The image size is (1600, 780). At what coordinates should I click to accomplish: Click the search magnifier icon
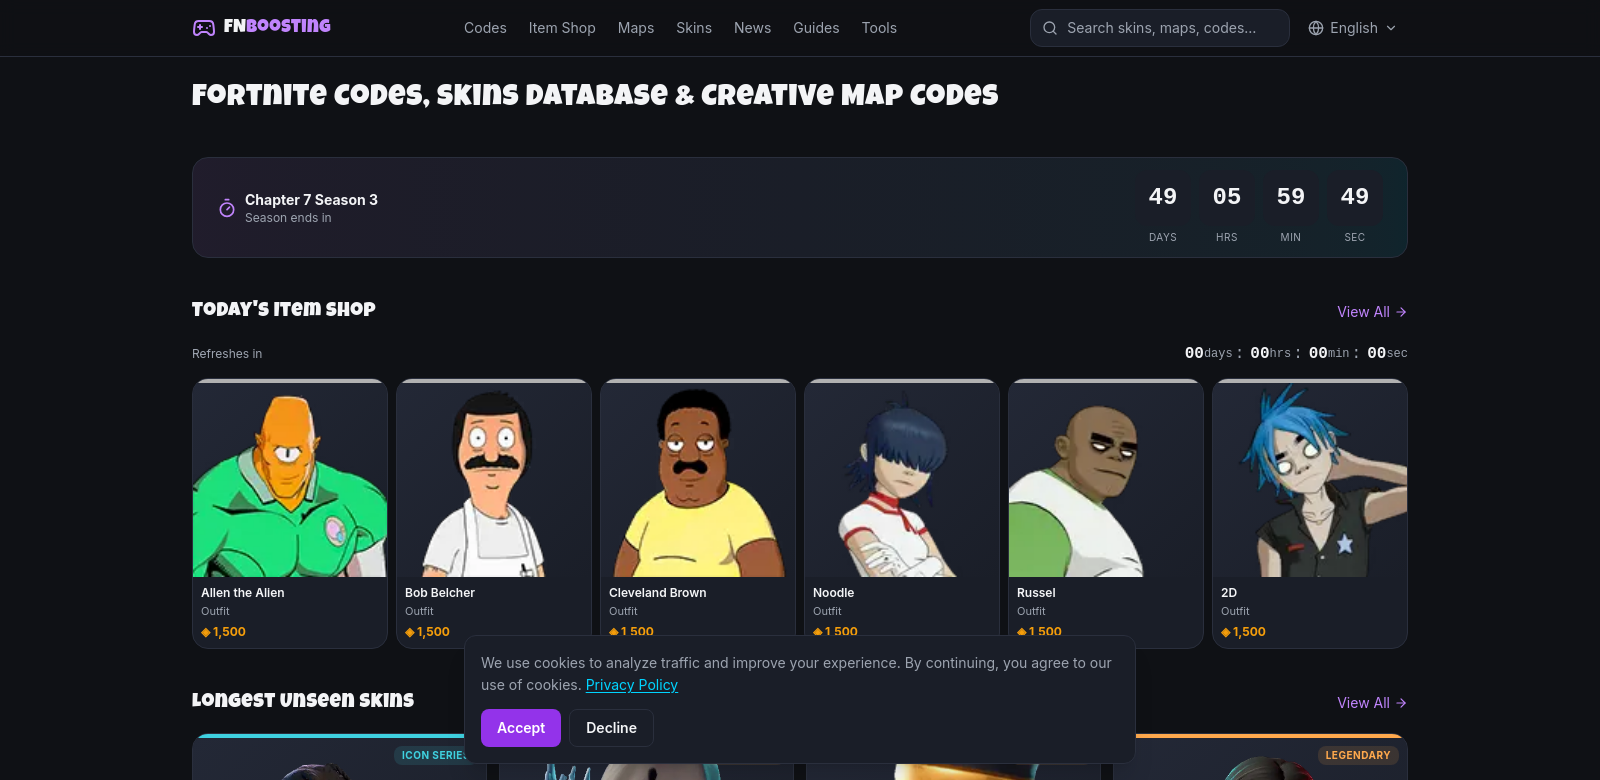click(1050, 28)
